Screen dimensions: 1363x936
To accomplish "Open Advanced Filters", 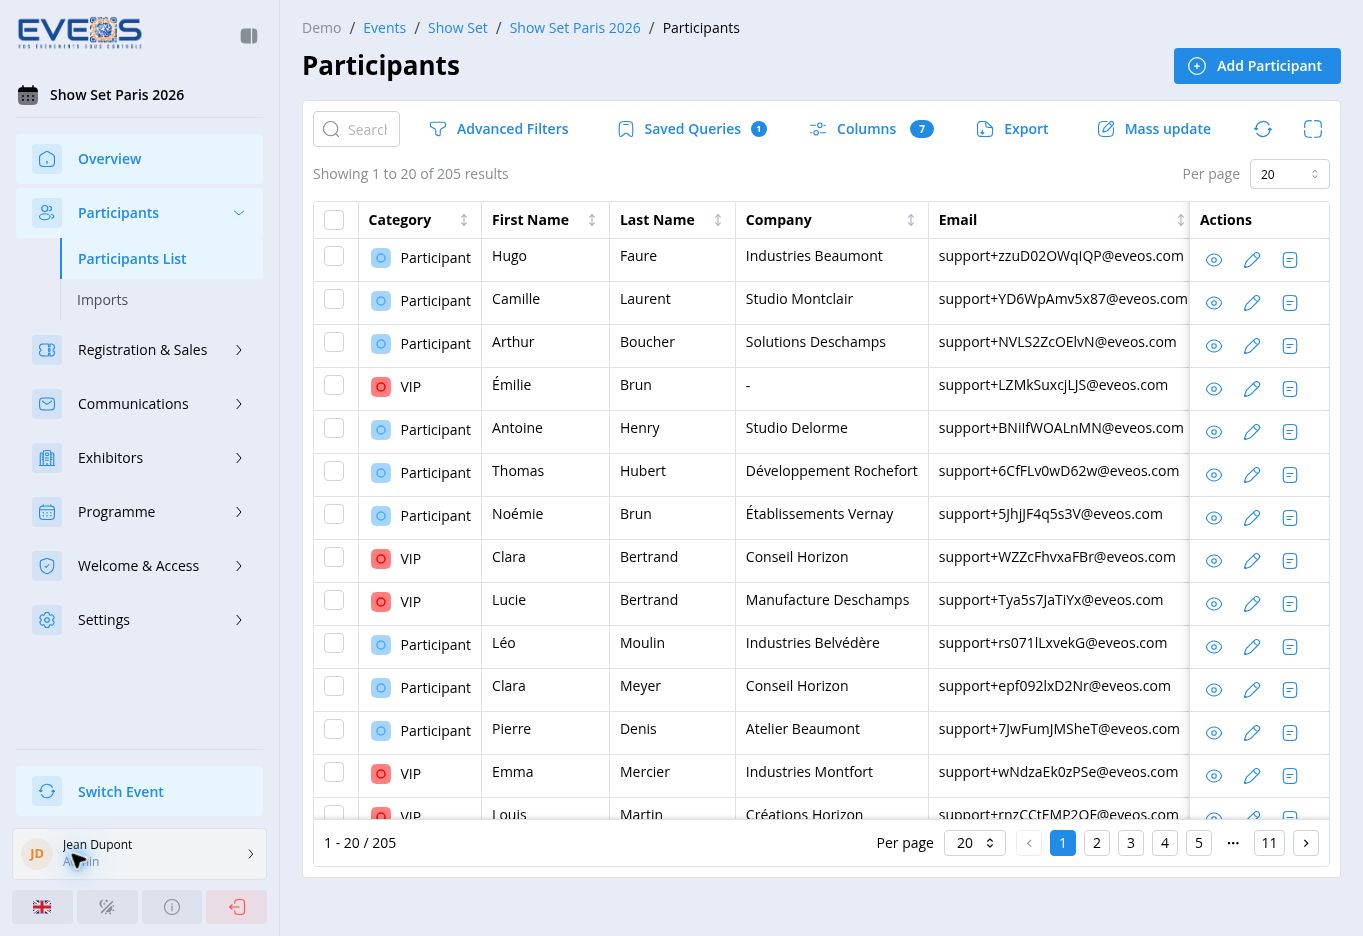I will click(x=499, y=129).
